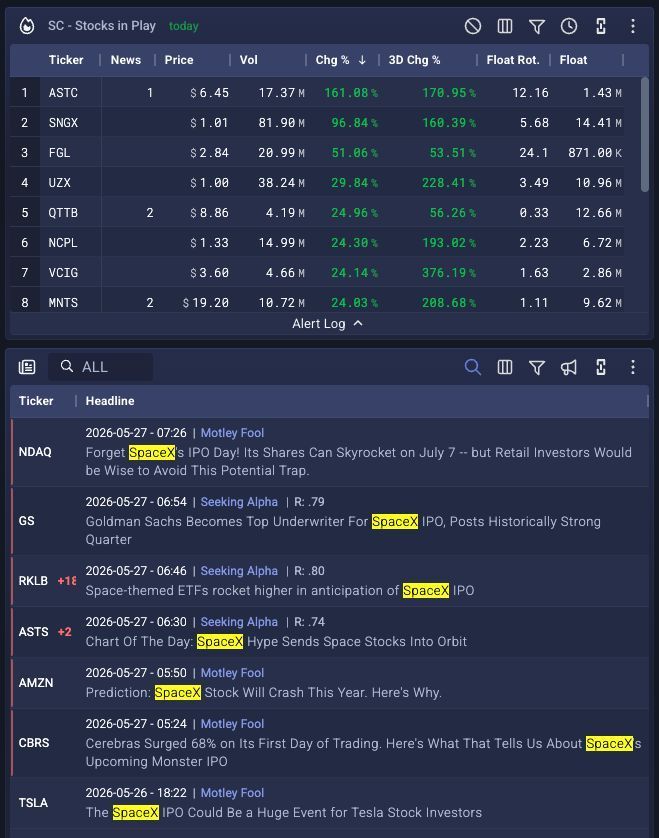Click ASTC change value 161.08%
The height and width of the screenshot is (838, 659).
coord(351,92)
